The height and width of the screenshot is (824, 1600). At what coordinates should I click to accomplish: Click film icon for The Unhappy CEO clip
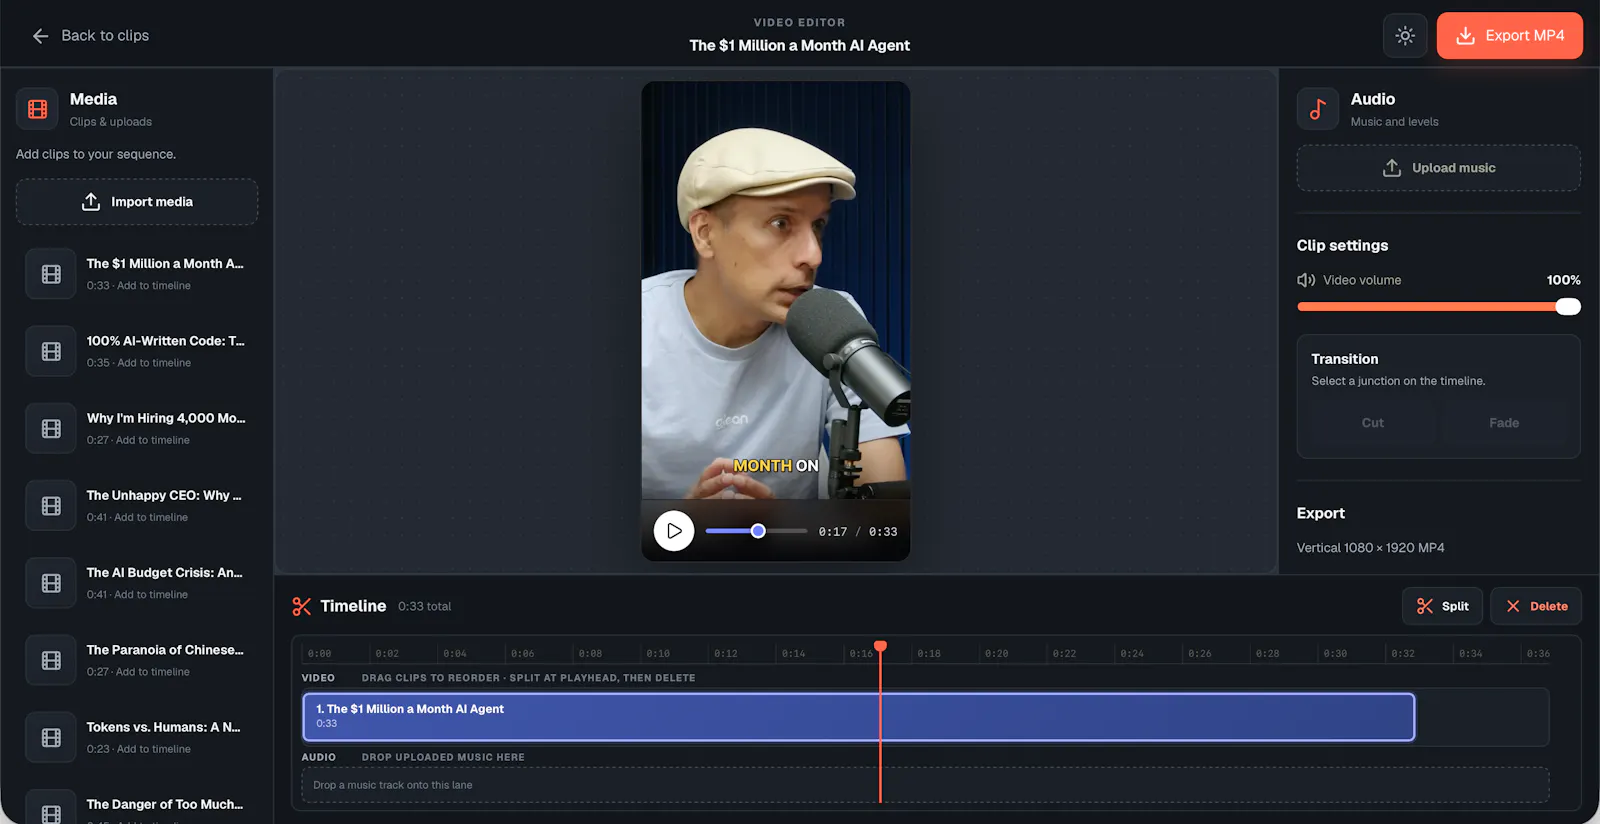pos(51,506)
